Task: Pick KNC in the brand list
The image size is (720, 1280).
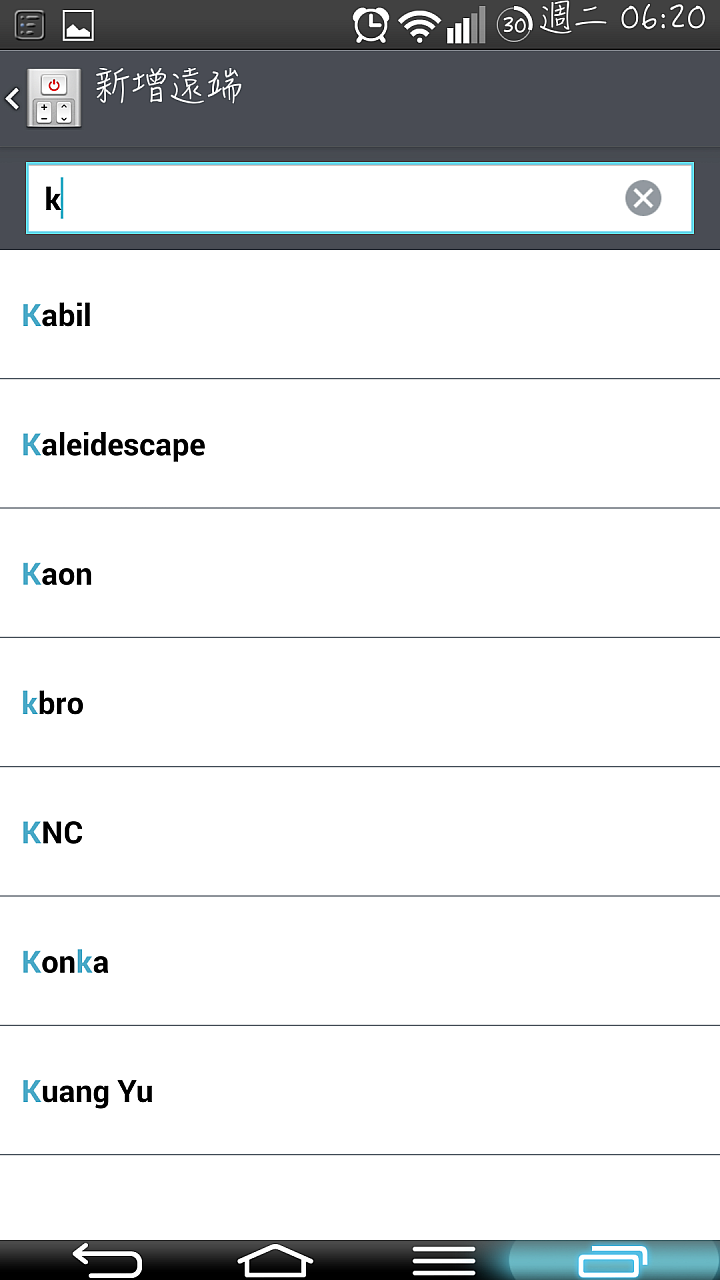Action: pyautogui.click(x=360, y=832)
